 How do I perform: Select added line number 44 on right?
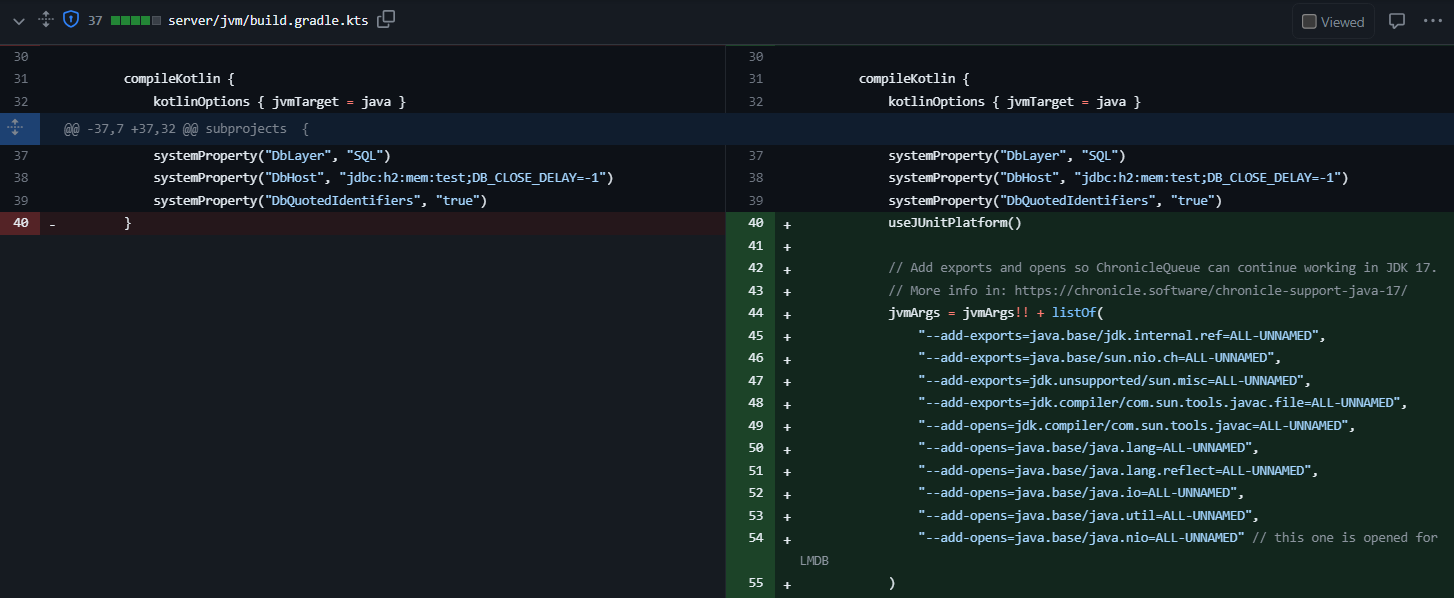[x=755, y=313]
